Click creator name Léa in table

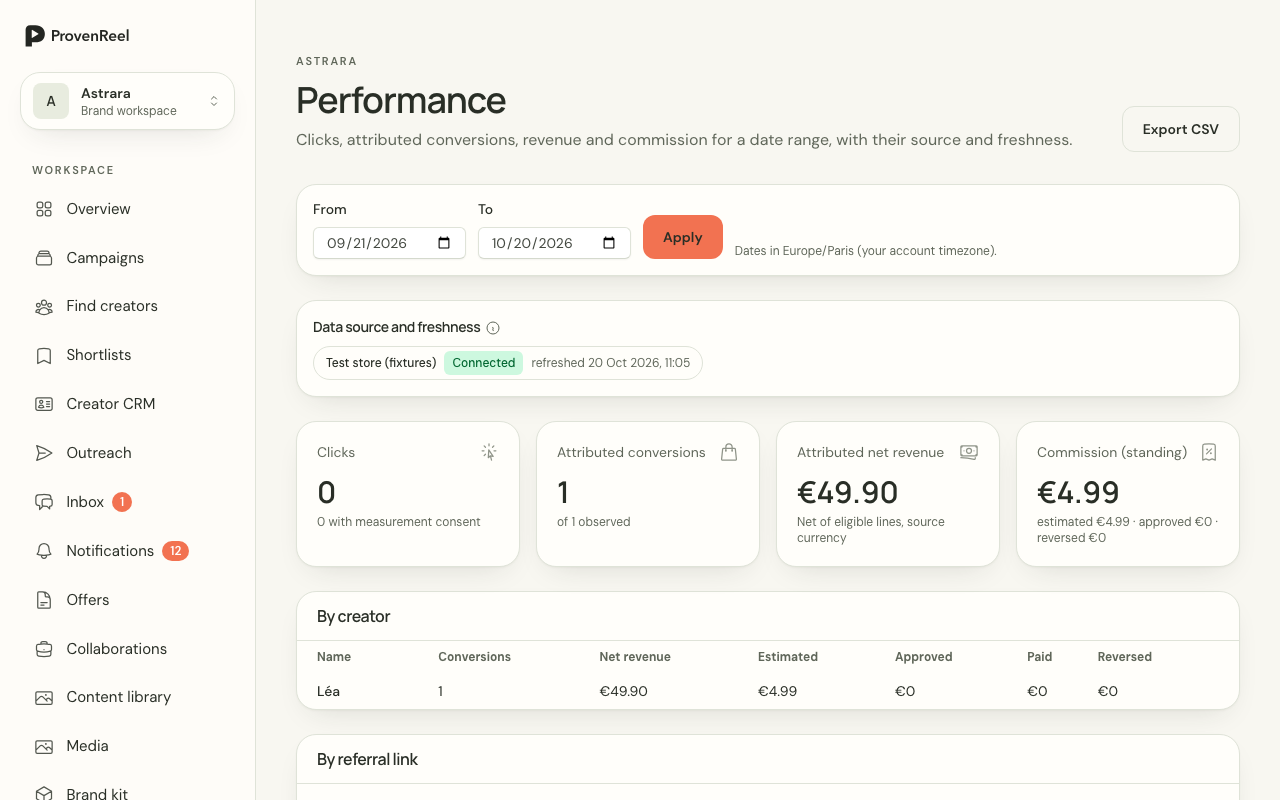[x=328, y=691]
